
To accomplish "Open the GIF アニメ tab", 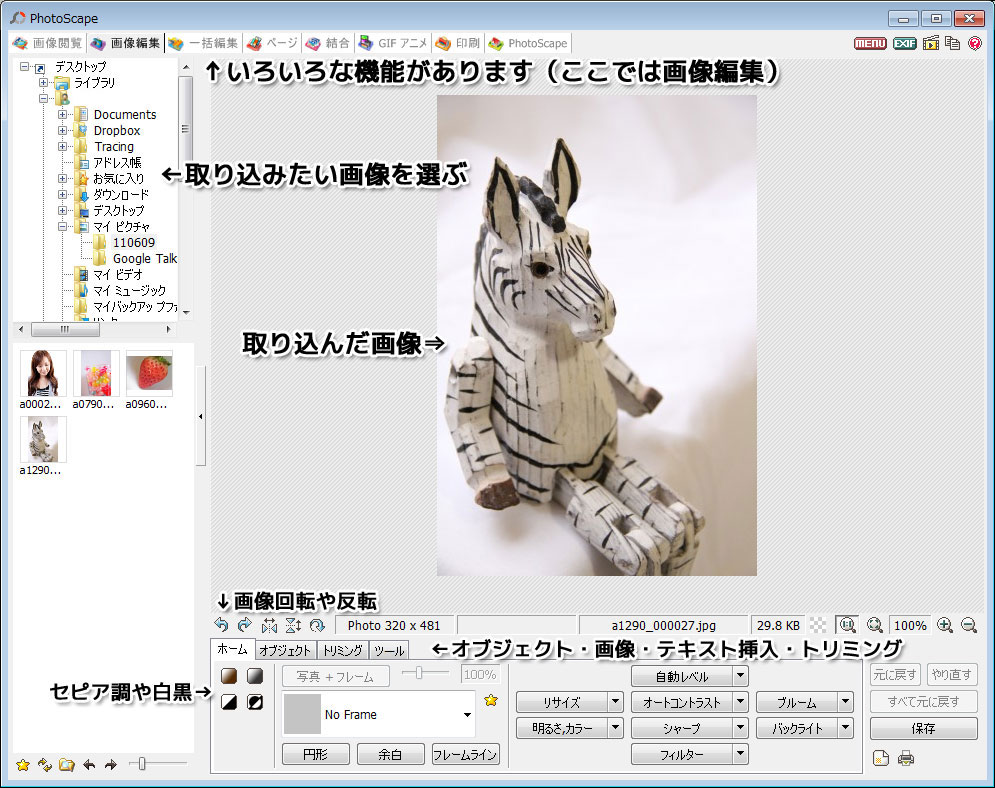I will pyautogui.click(x=393, y=43).
